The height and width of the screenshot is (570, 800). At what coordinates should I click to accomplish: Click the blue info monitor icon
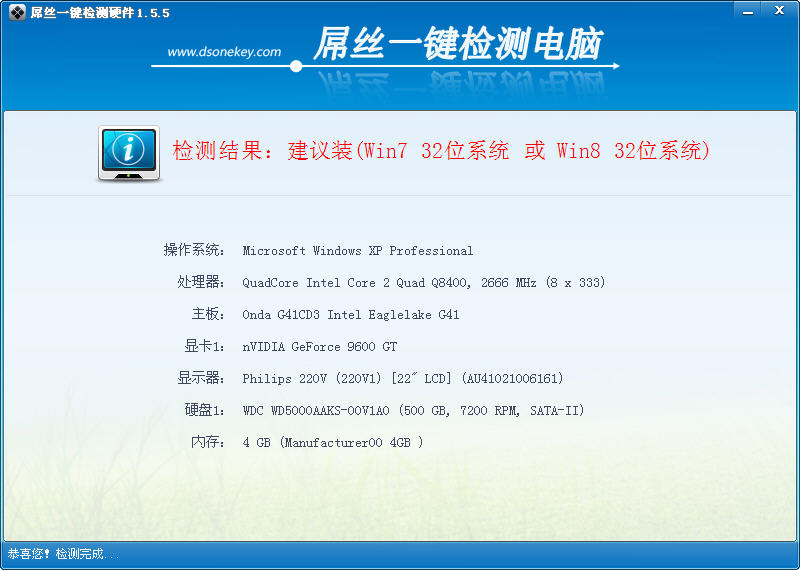click(129, 153)
